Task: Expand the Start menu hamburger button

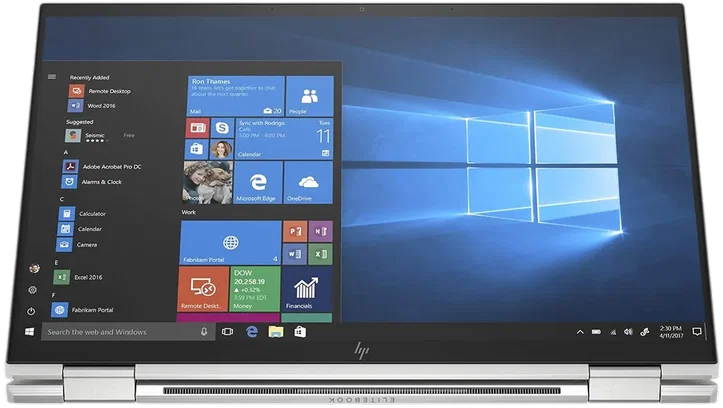Action: click(x=51, y=76)
